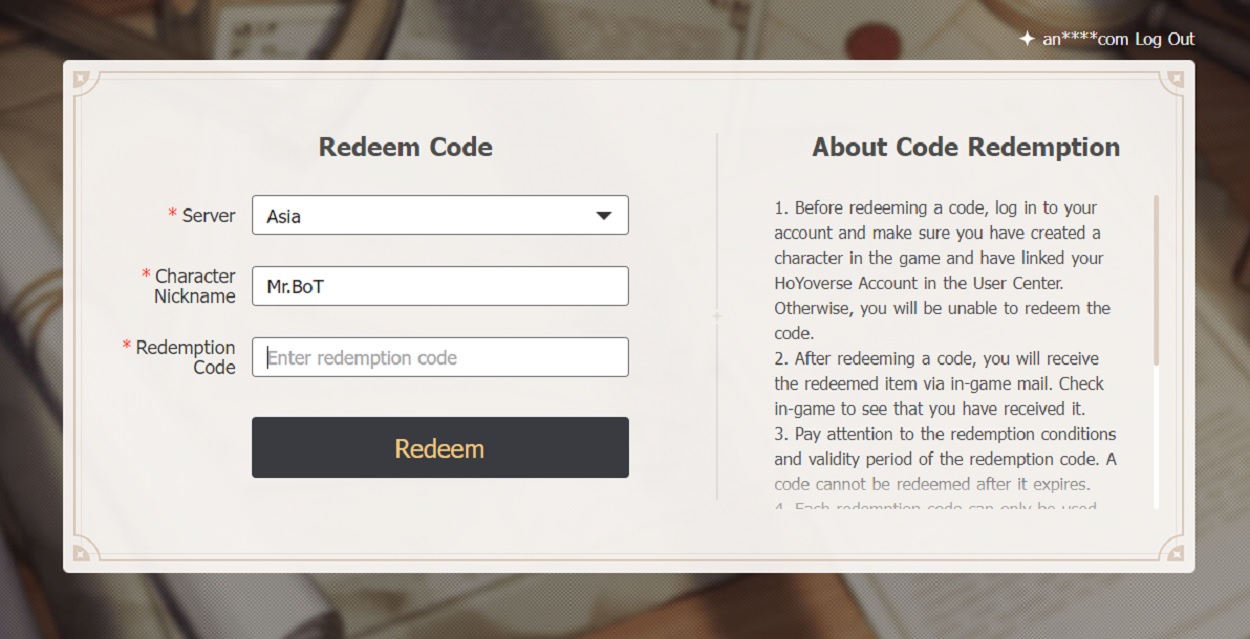This screenshot has width=1250, height=639.
Task: Focus the Character Nickname field showing Mr.BoT
Action: point(440,286)
